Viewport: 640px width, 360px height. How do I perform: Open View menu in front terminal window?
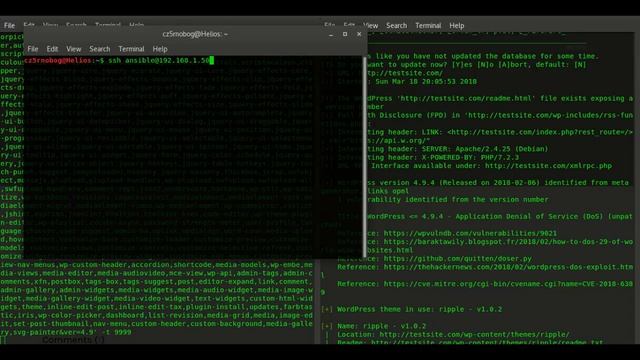pos(73,49)
